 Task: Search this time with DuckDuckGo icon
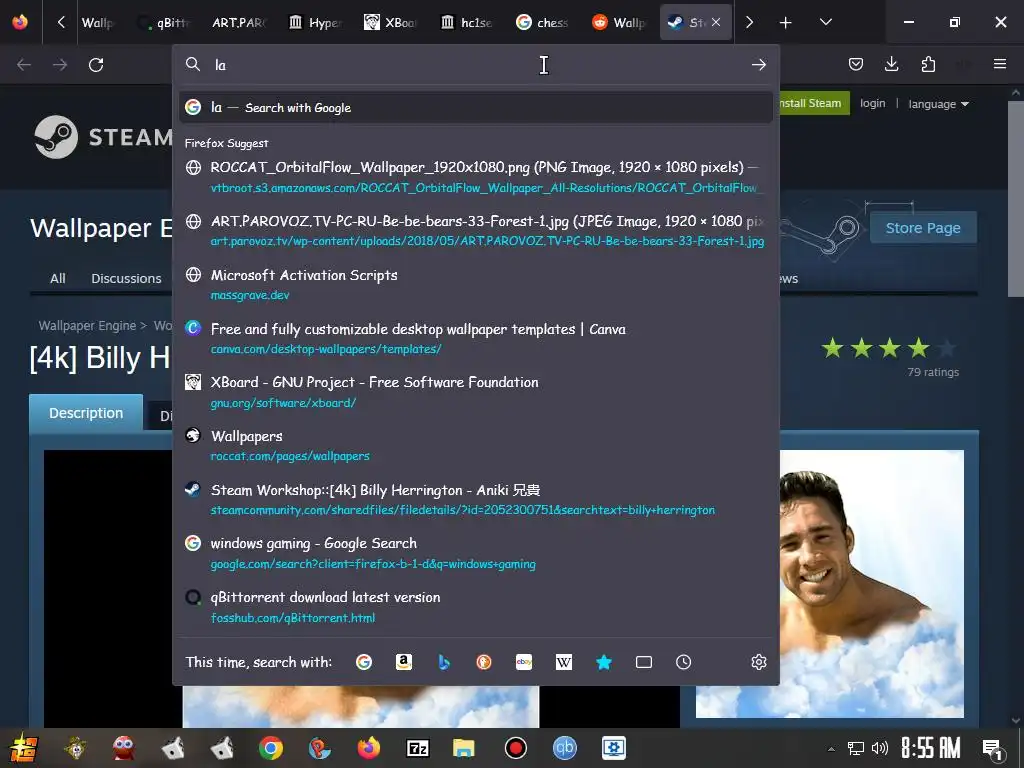484,662
